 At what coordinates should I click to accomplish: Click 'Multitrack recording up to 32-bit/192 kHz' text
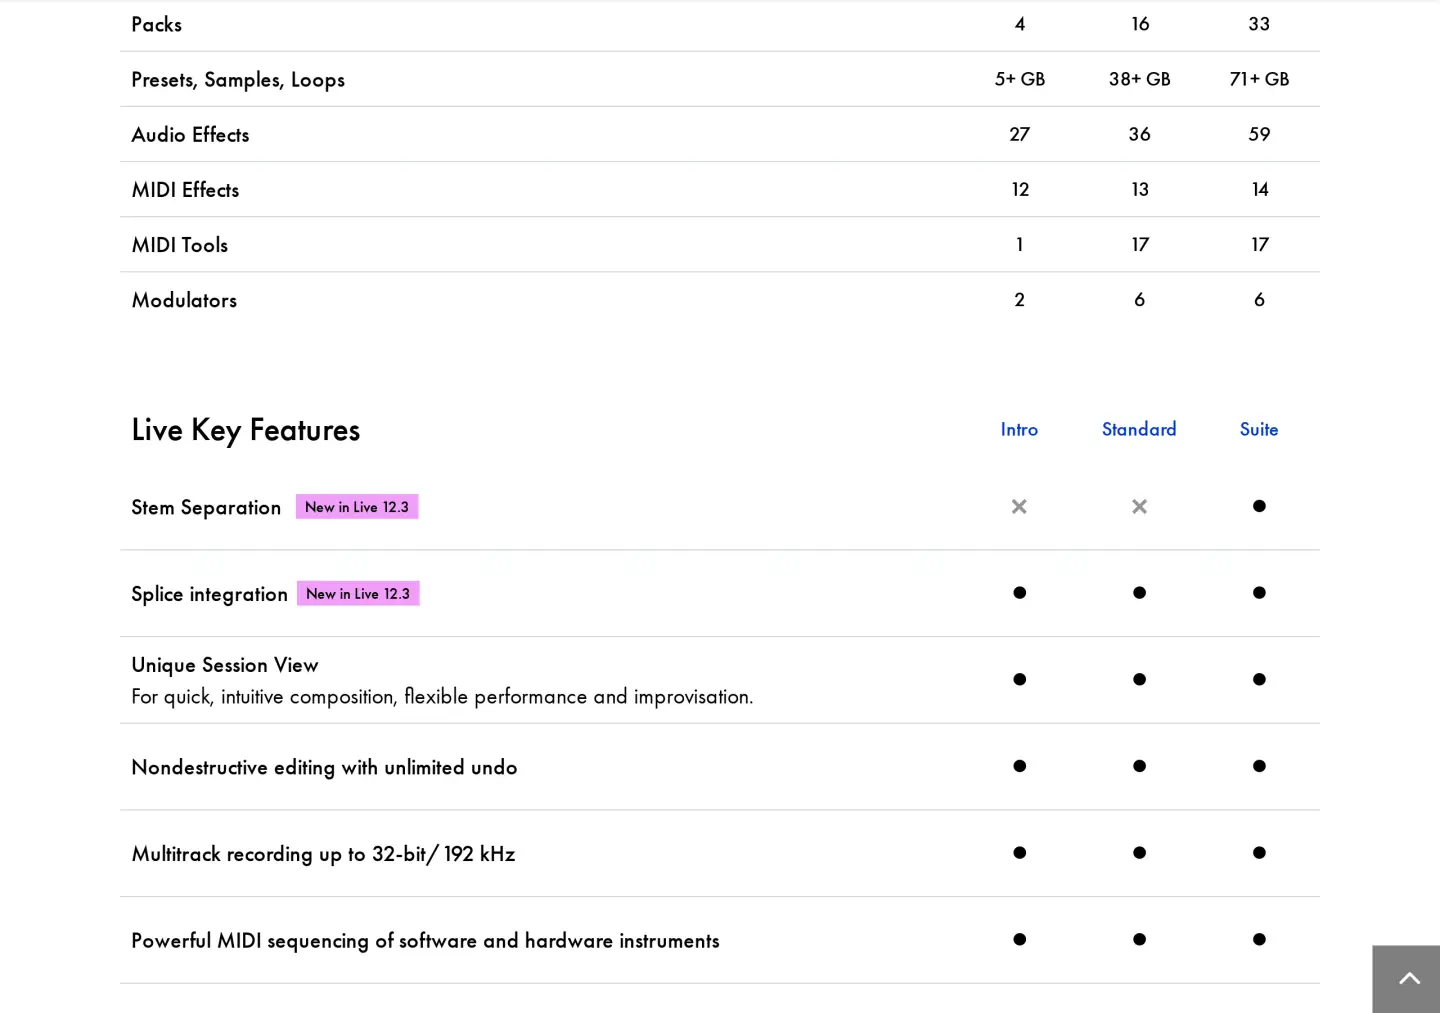coord(323,854)
